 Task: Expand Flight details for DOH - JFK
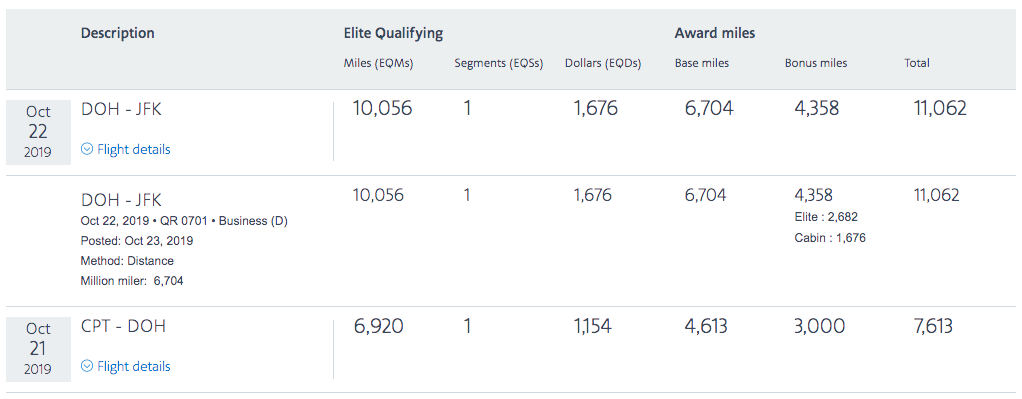[126, 149]
